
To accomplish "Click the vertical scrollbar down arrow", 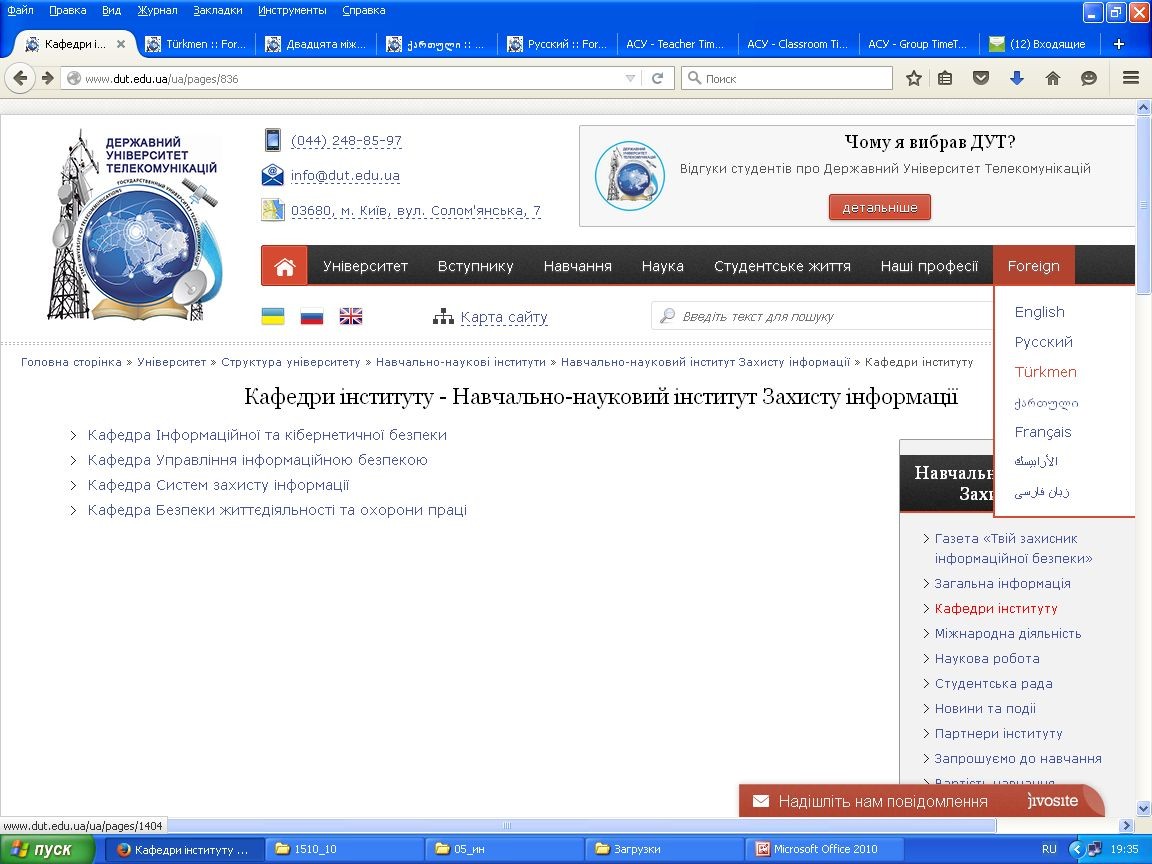I will click(x=1144, y=809).
